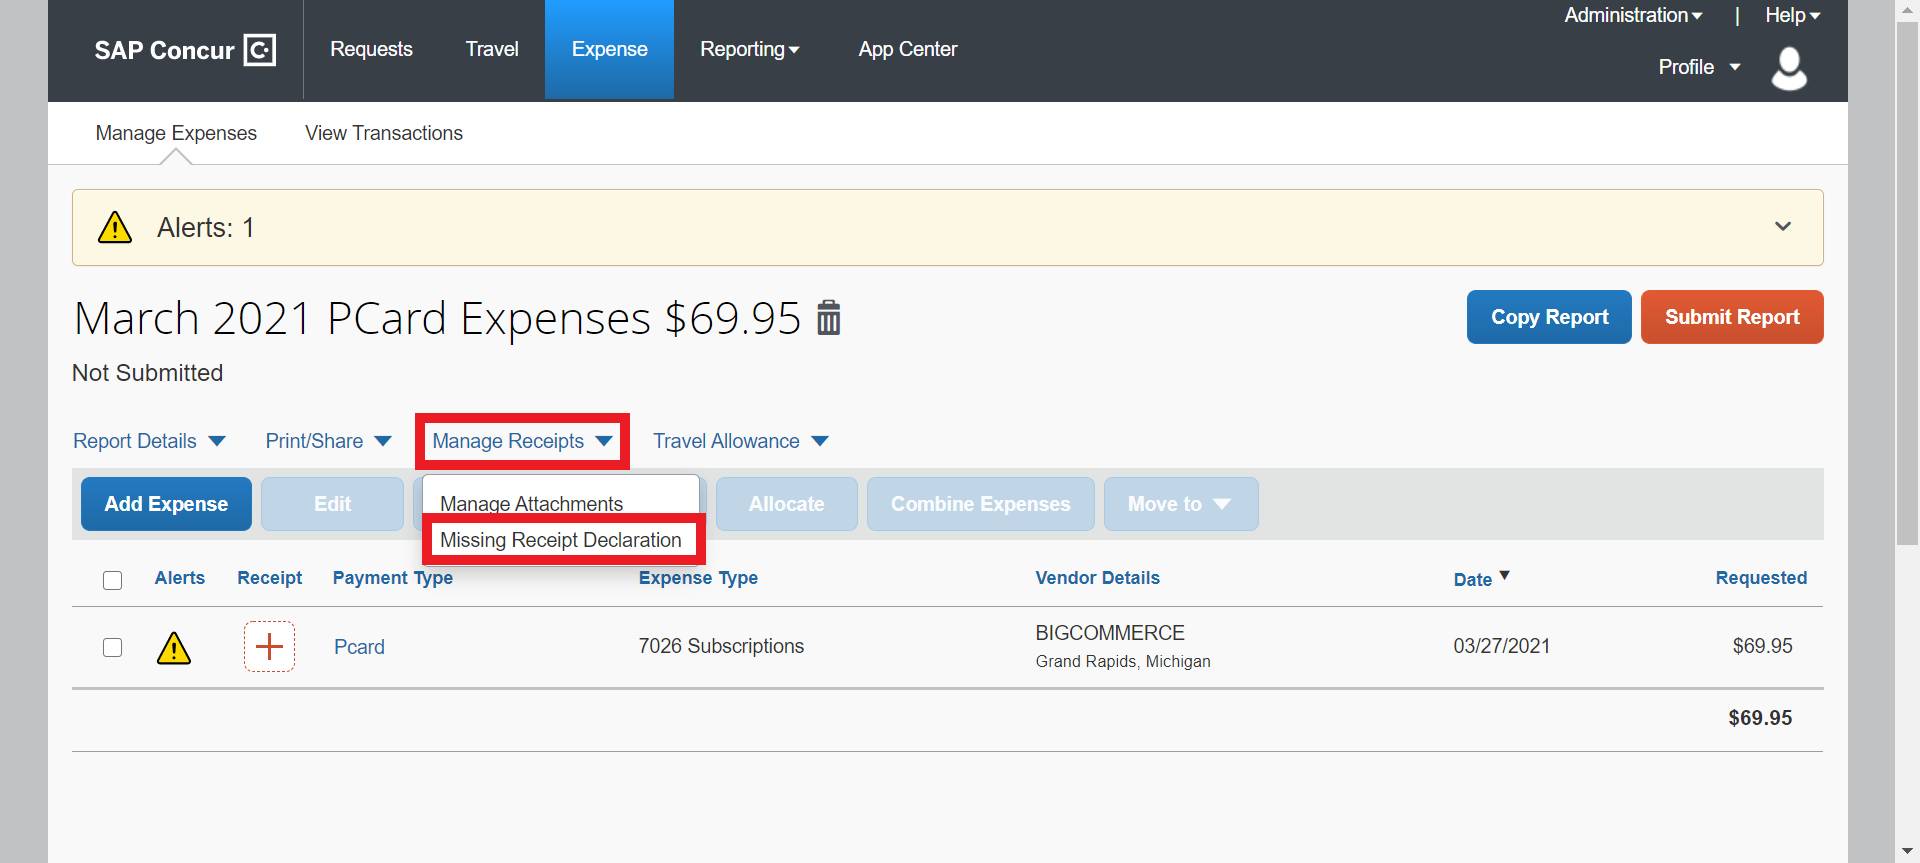The width and height of the screenshot is (1920, 863).
Task: Switch to the View Transactions tab
Action: [x=383, y=133]
